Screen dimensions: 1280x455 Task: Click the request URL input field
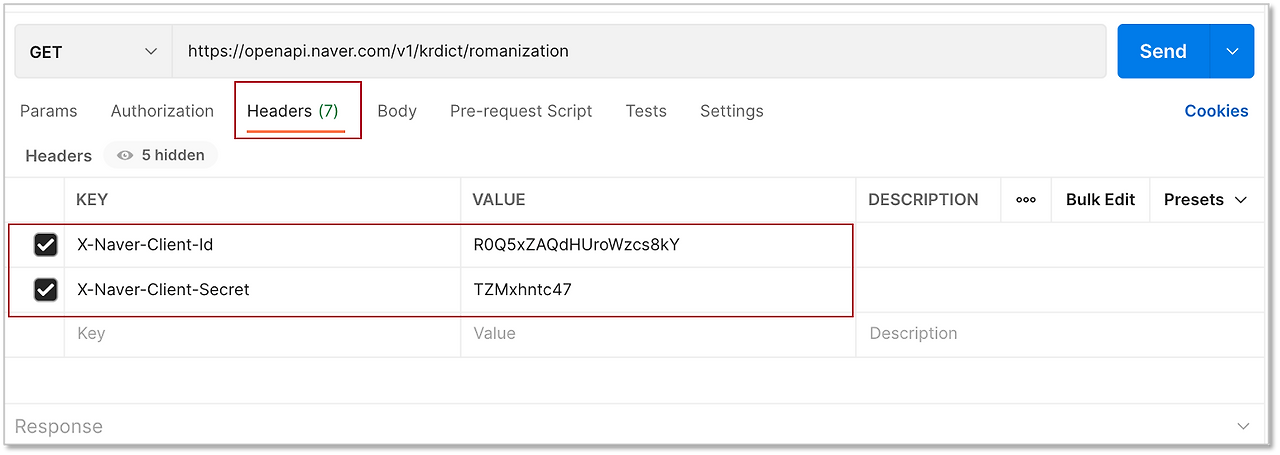[640, 51]
